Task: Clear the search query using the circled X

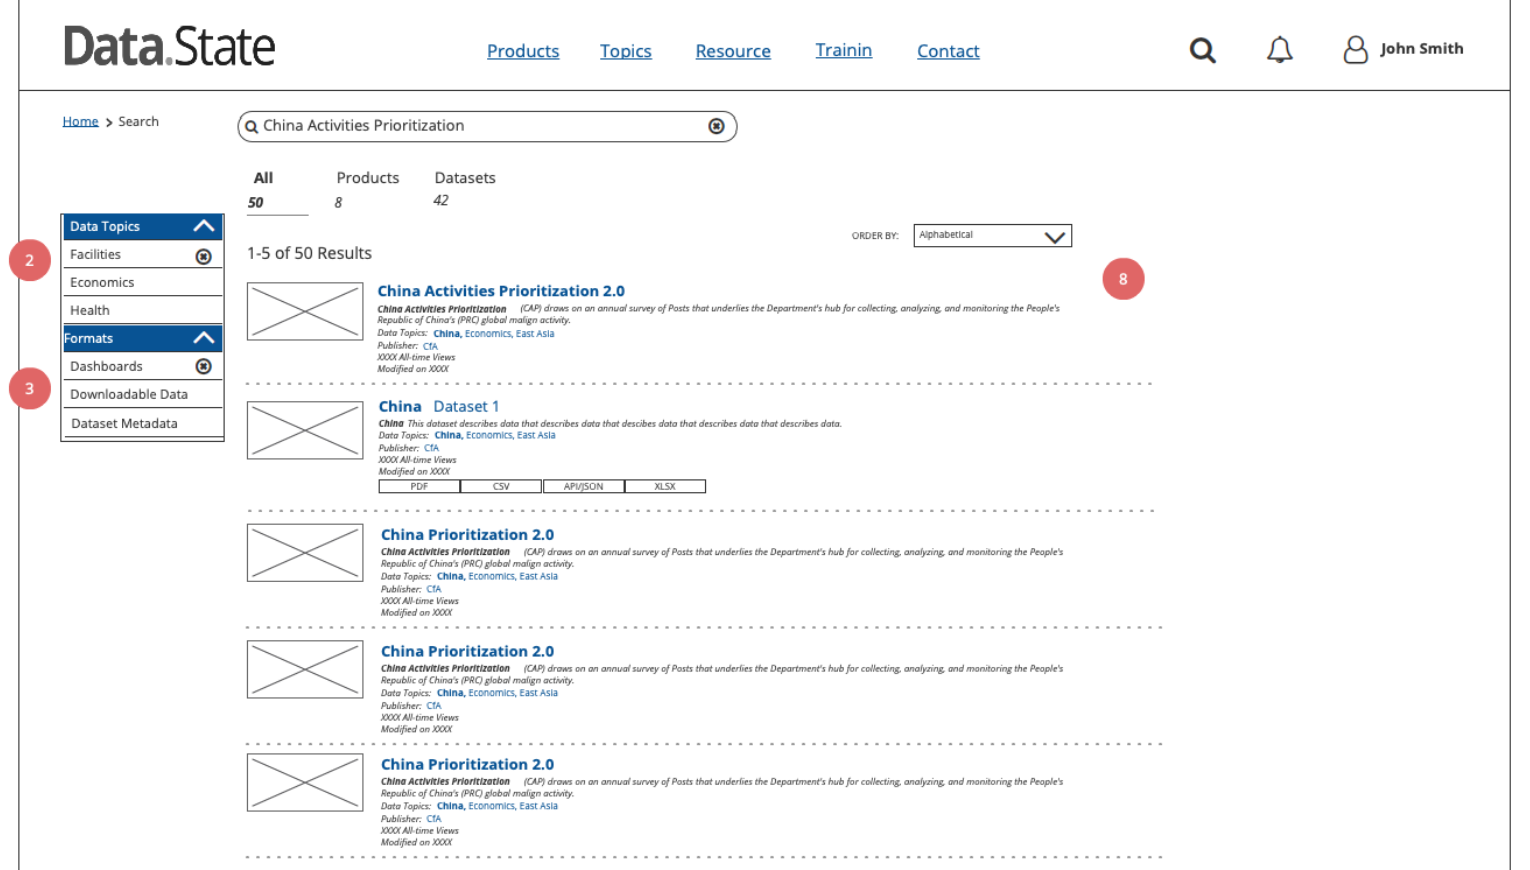Action: [716, 125]
